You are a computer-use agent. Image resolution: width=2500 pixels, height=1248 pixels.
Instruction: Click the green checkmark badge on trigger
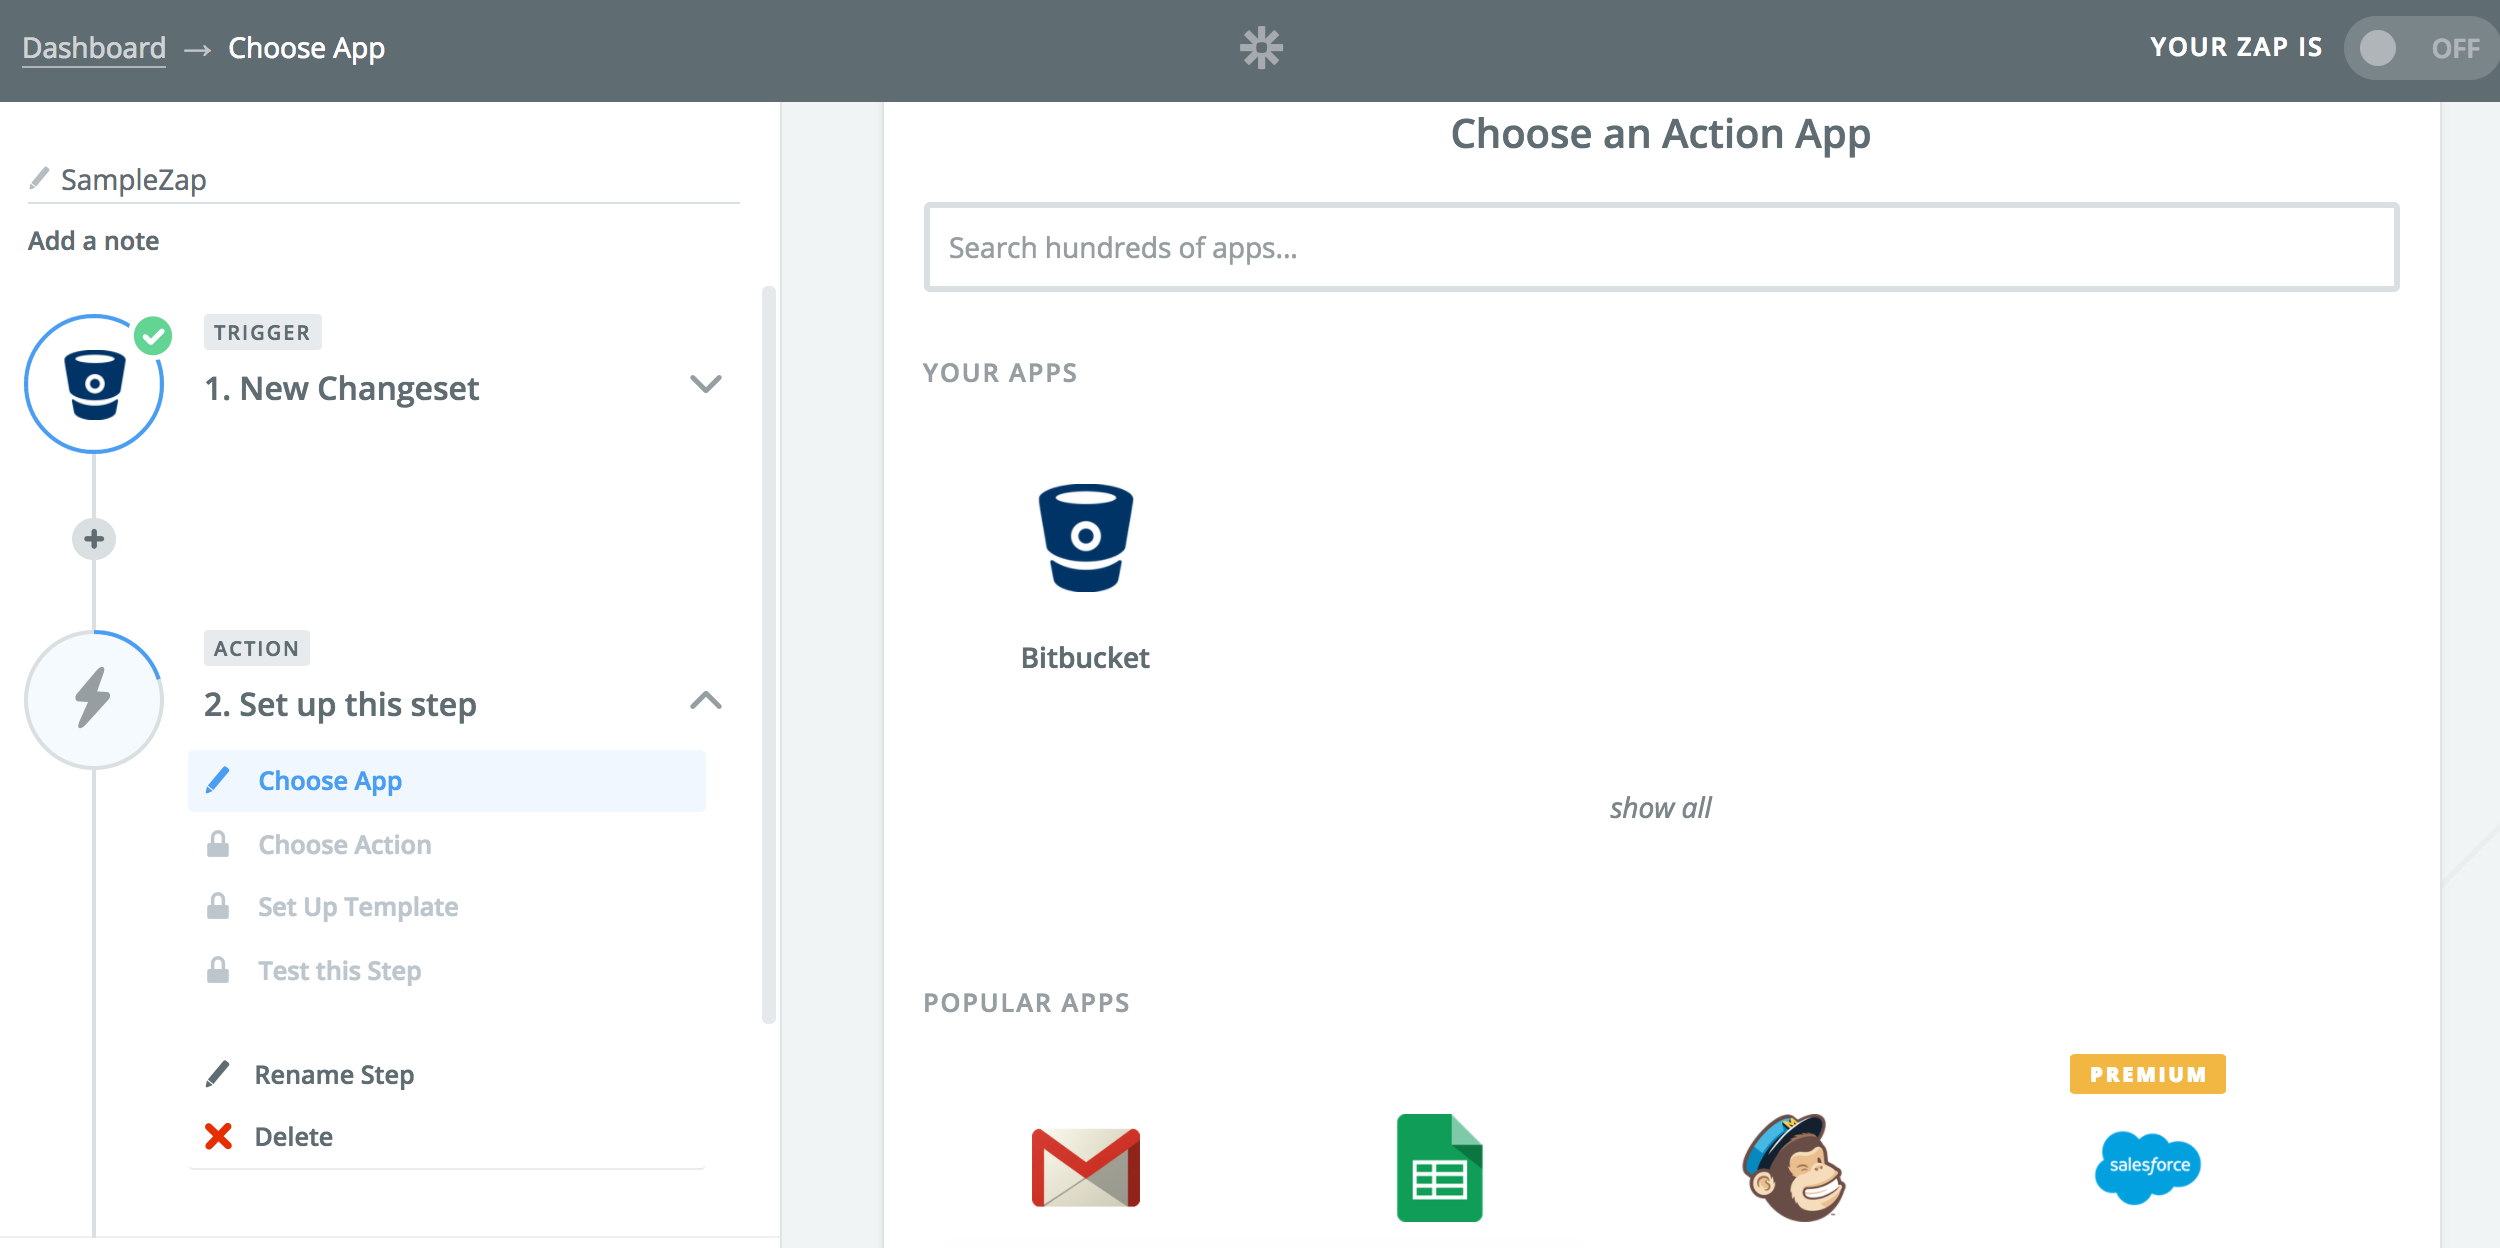coord(153,336)
